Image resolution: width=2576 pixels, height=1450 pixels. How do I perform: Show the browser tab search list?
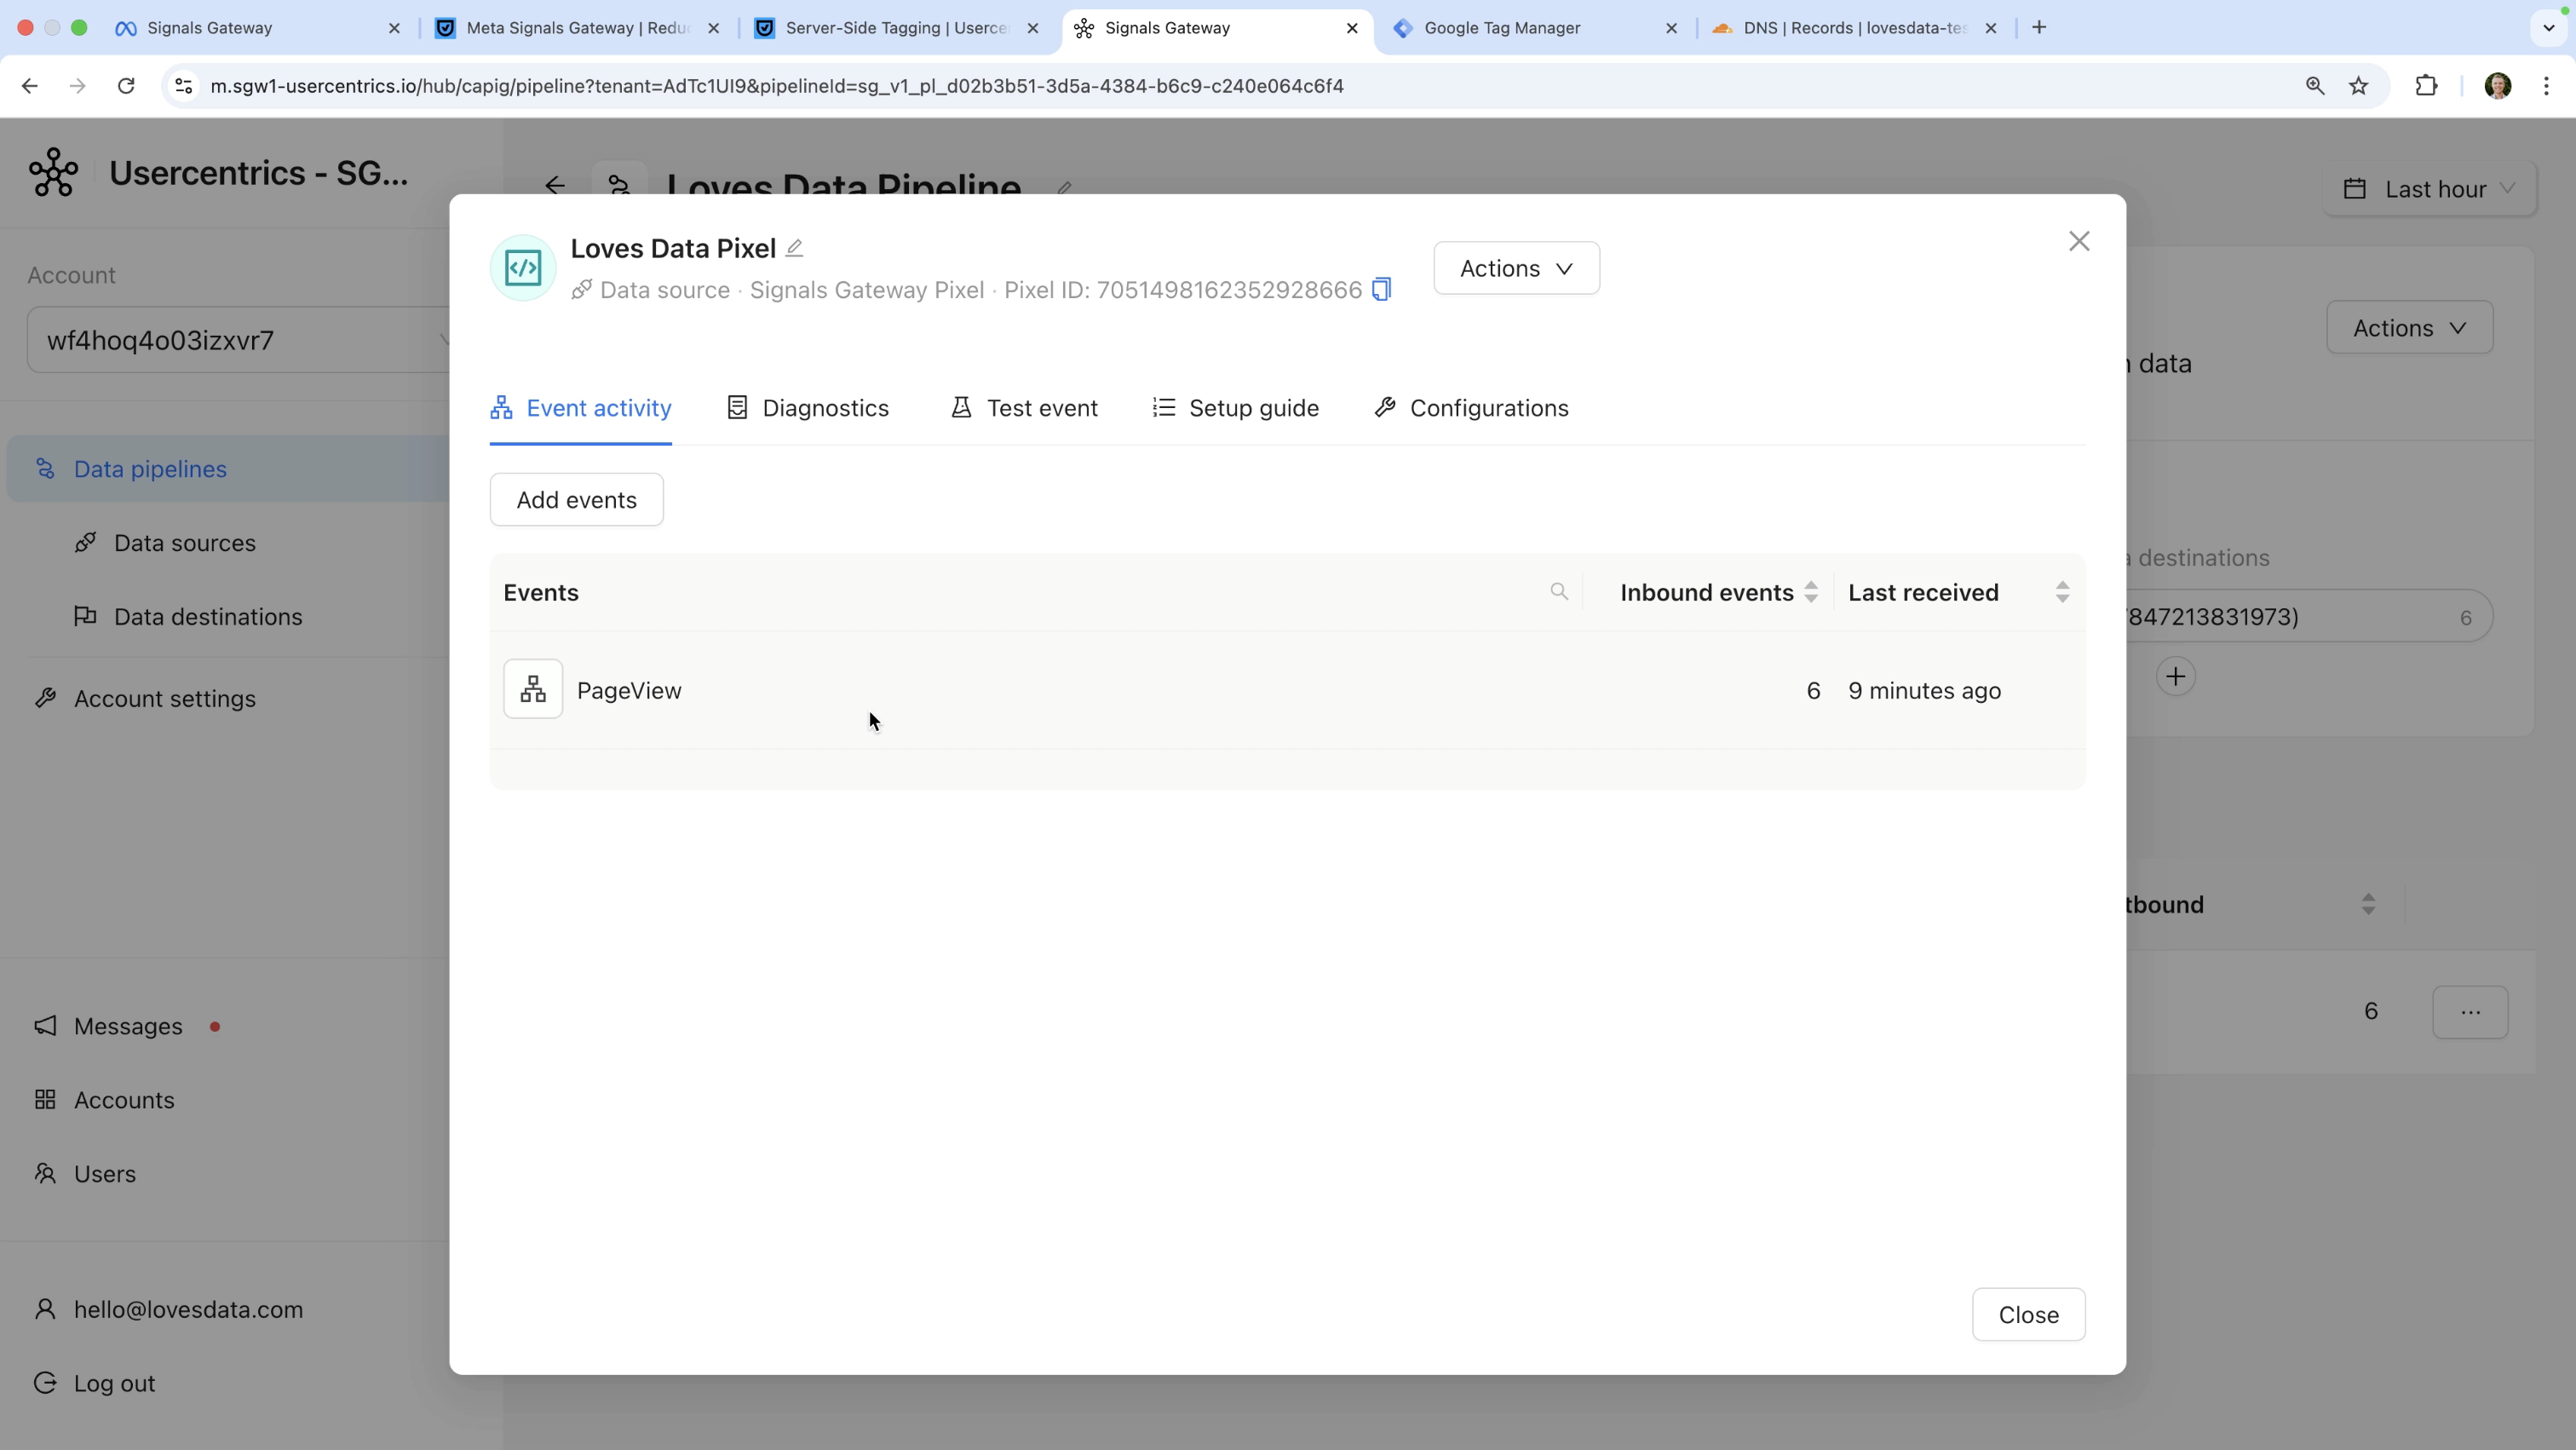click(2548, 27)
